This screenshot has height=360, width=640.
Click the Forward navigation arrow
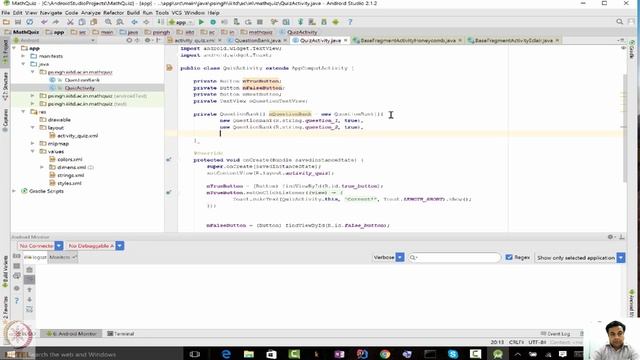146,22
